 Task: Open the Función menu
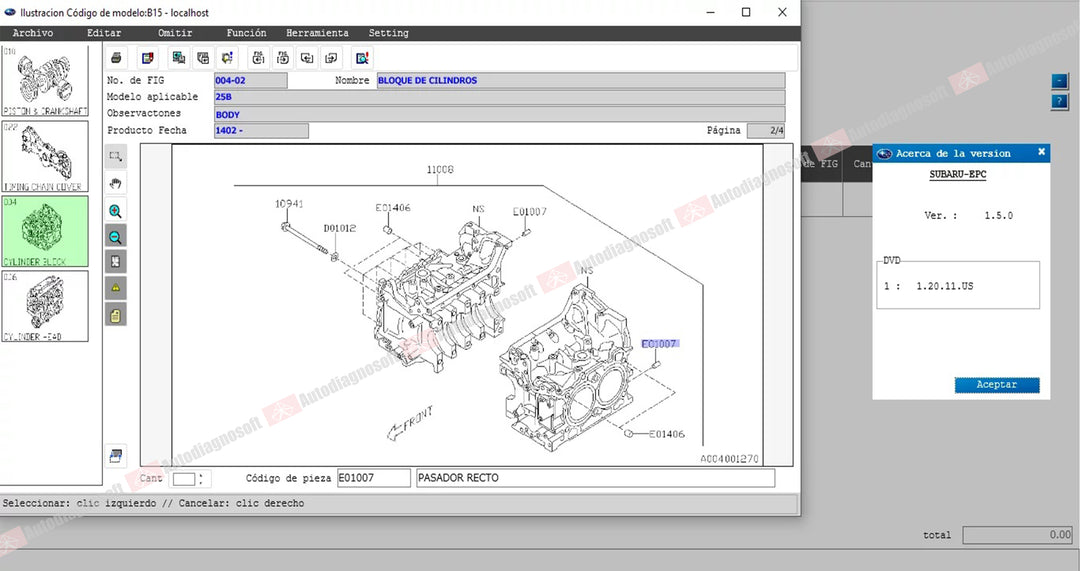(x=246, y=33)
